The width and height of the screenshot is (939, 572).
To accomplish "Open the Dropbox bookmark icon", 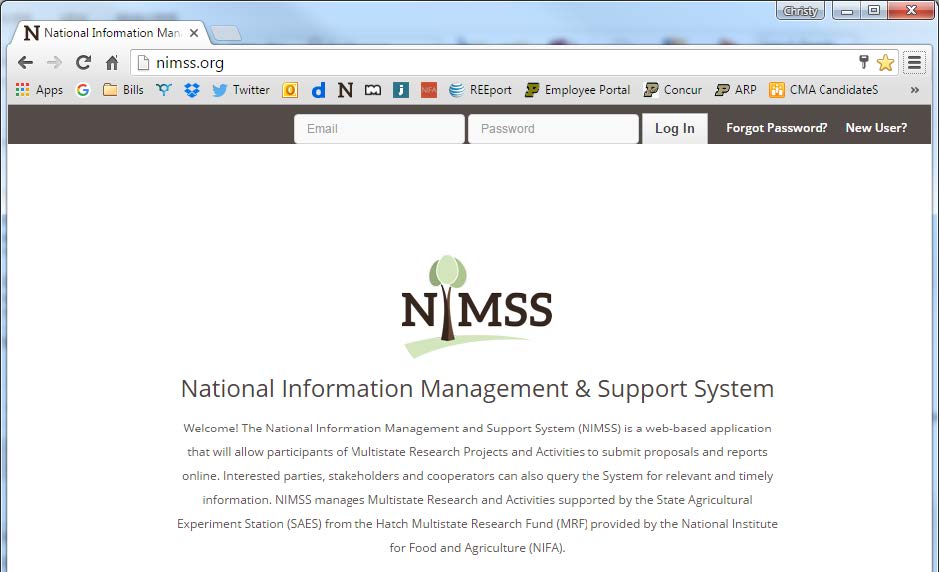I will pos(192,90).
